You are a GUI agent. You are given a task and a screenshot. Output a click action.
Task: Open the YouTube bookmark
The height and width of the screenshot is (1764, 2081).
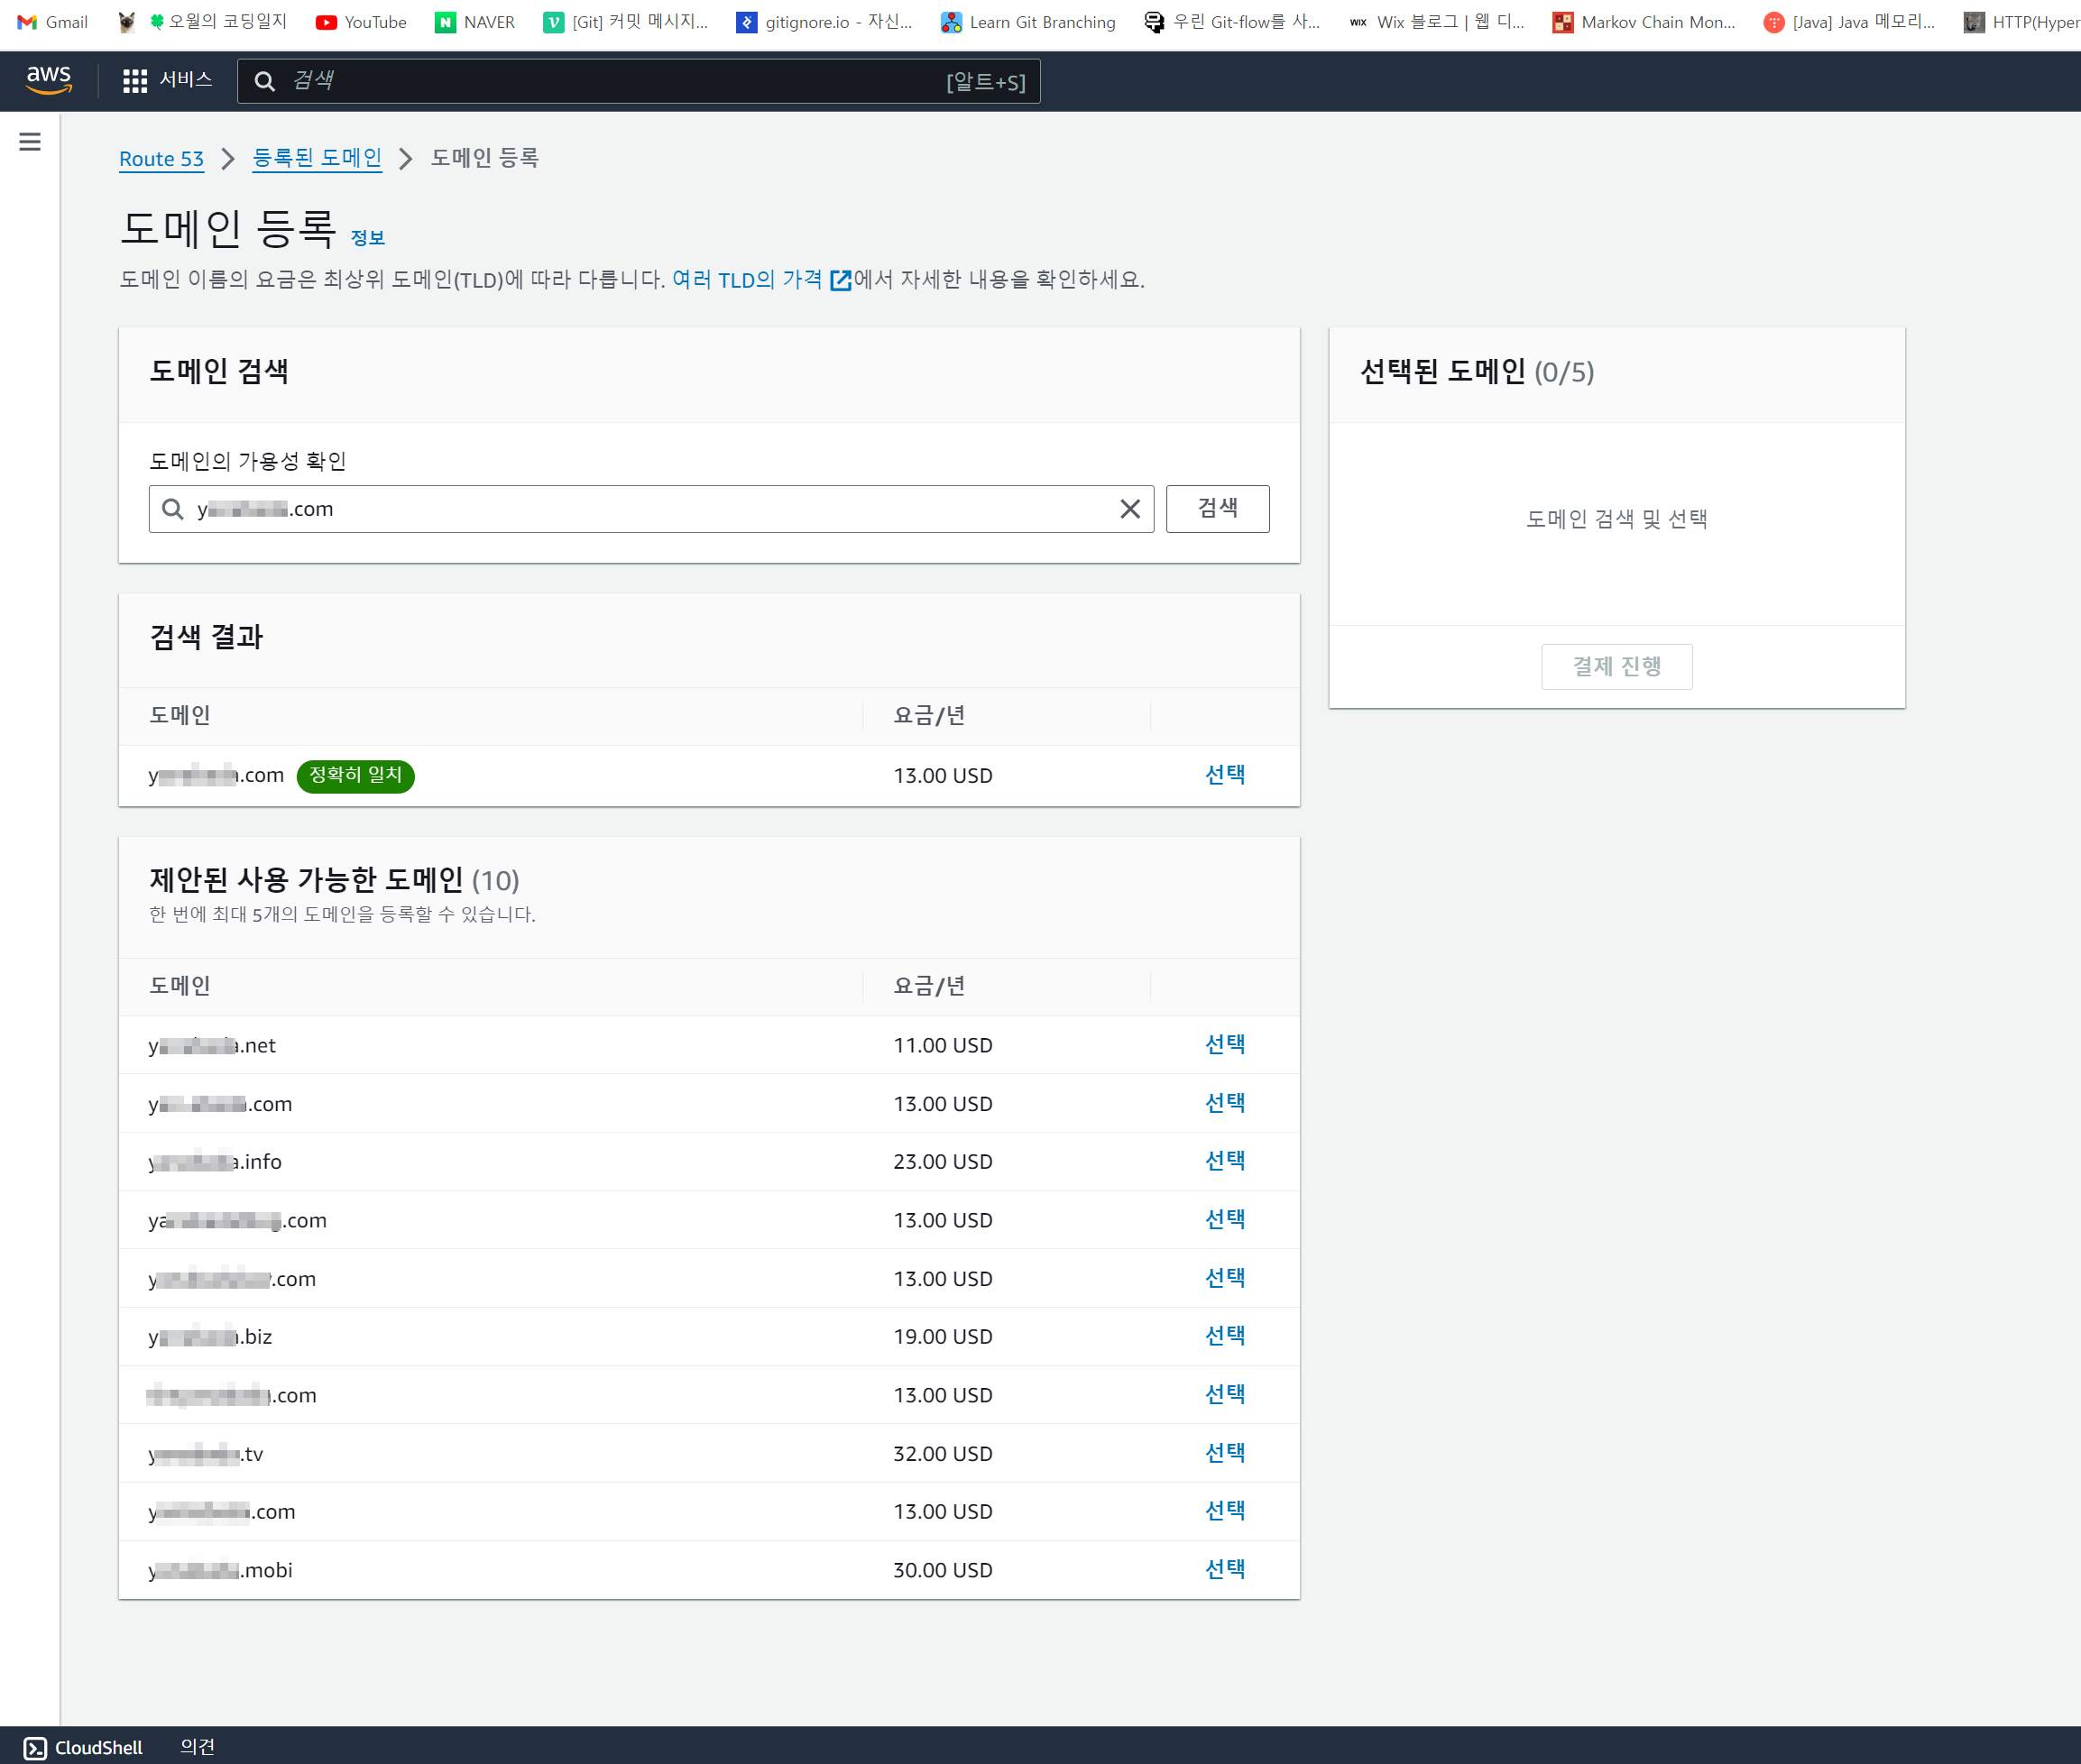click(x=361, y=22)
